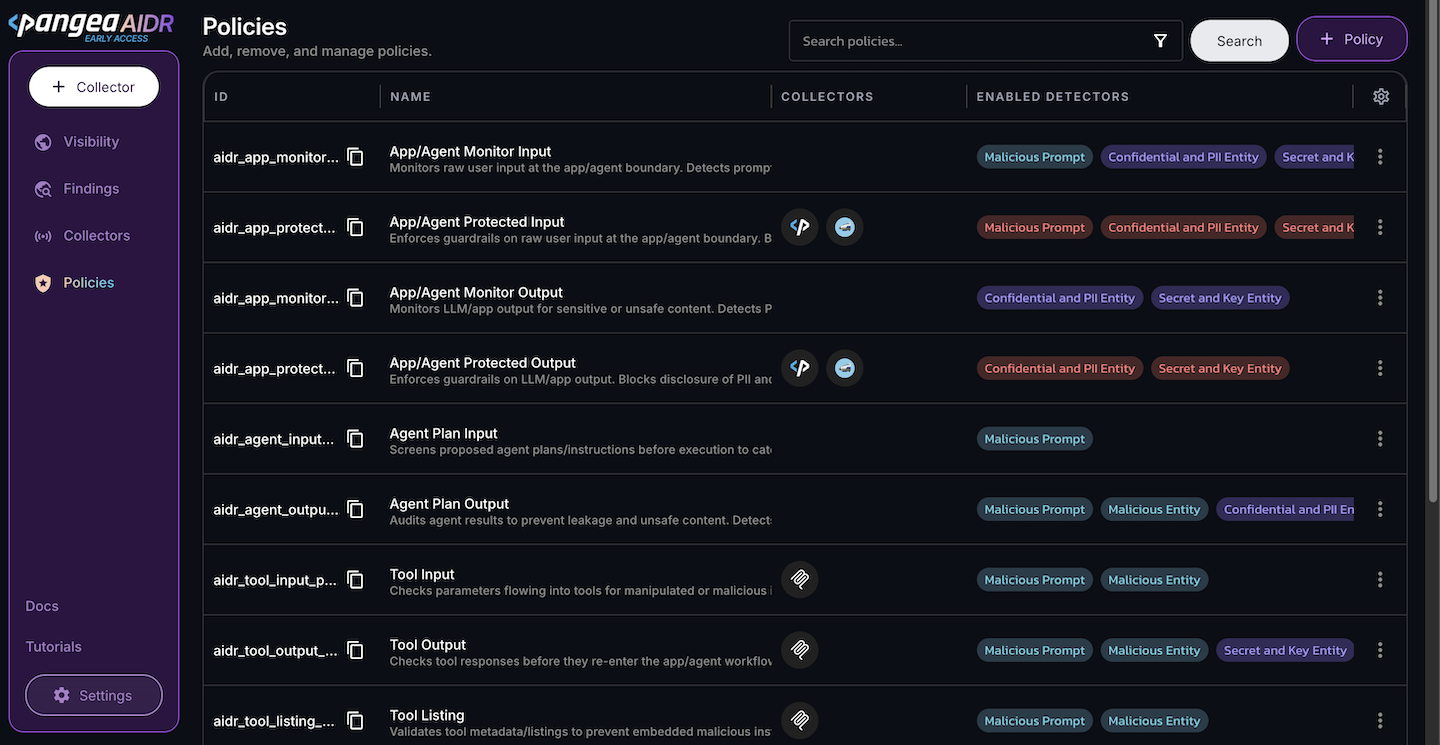This screenshot has width=1440, height=745.
Task: Add a new Collector via the sidebar button
Action: point(94,87)
